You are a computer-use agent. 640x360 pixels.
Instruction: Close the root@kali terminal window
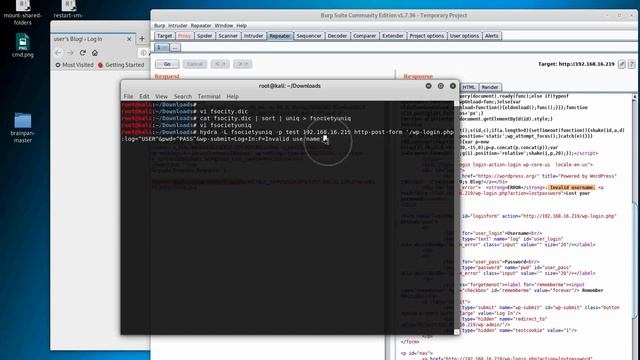[x=453, y=86]
